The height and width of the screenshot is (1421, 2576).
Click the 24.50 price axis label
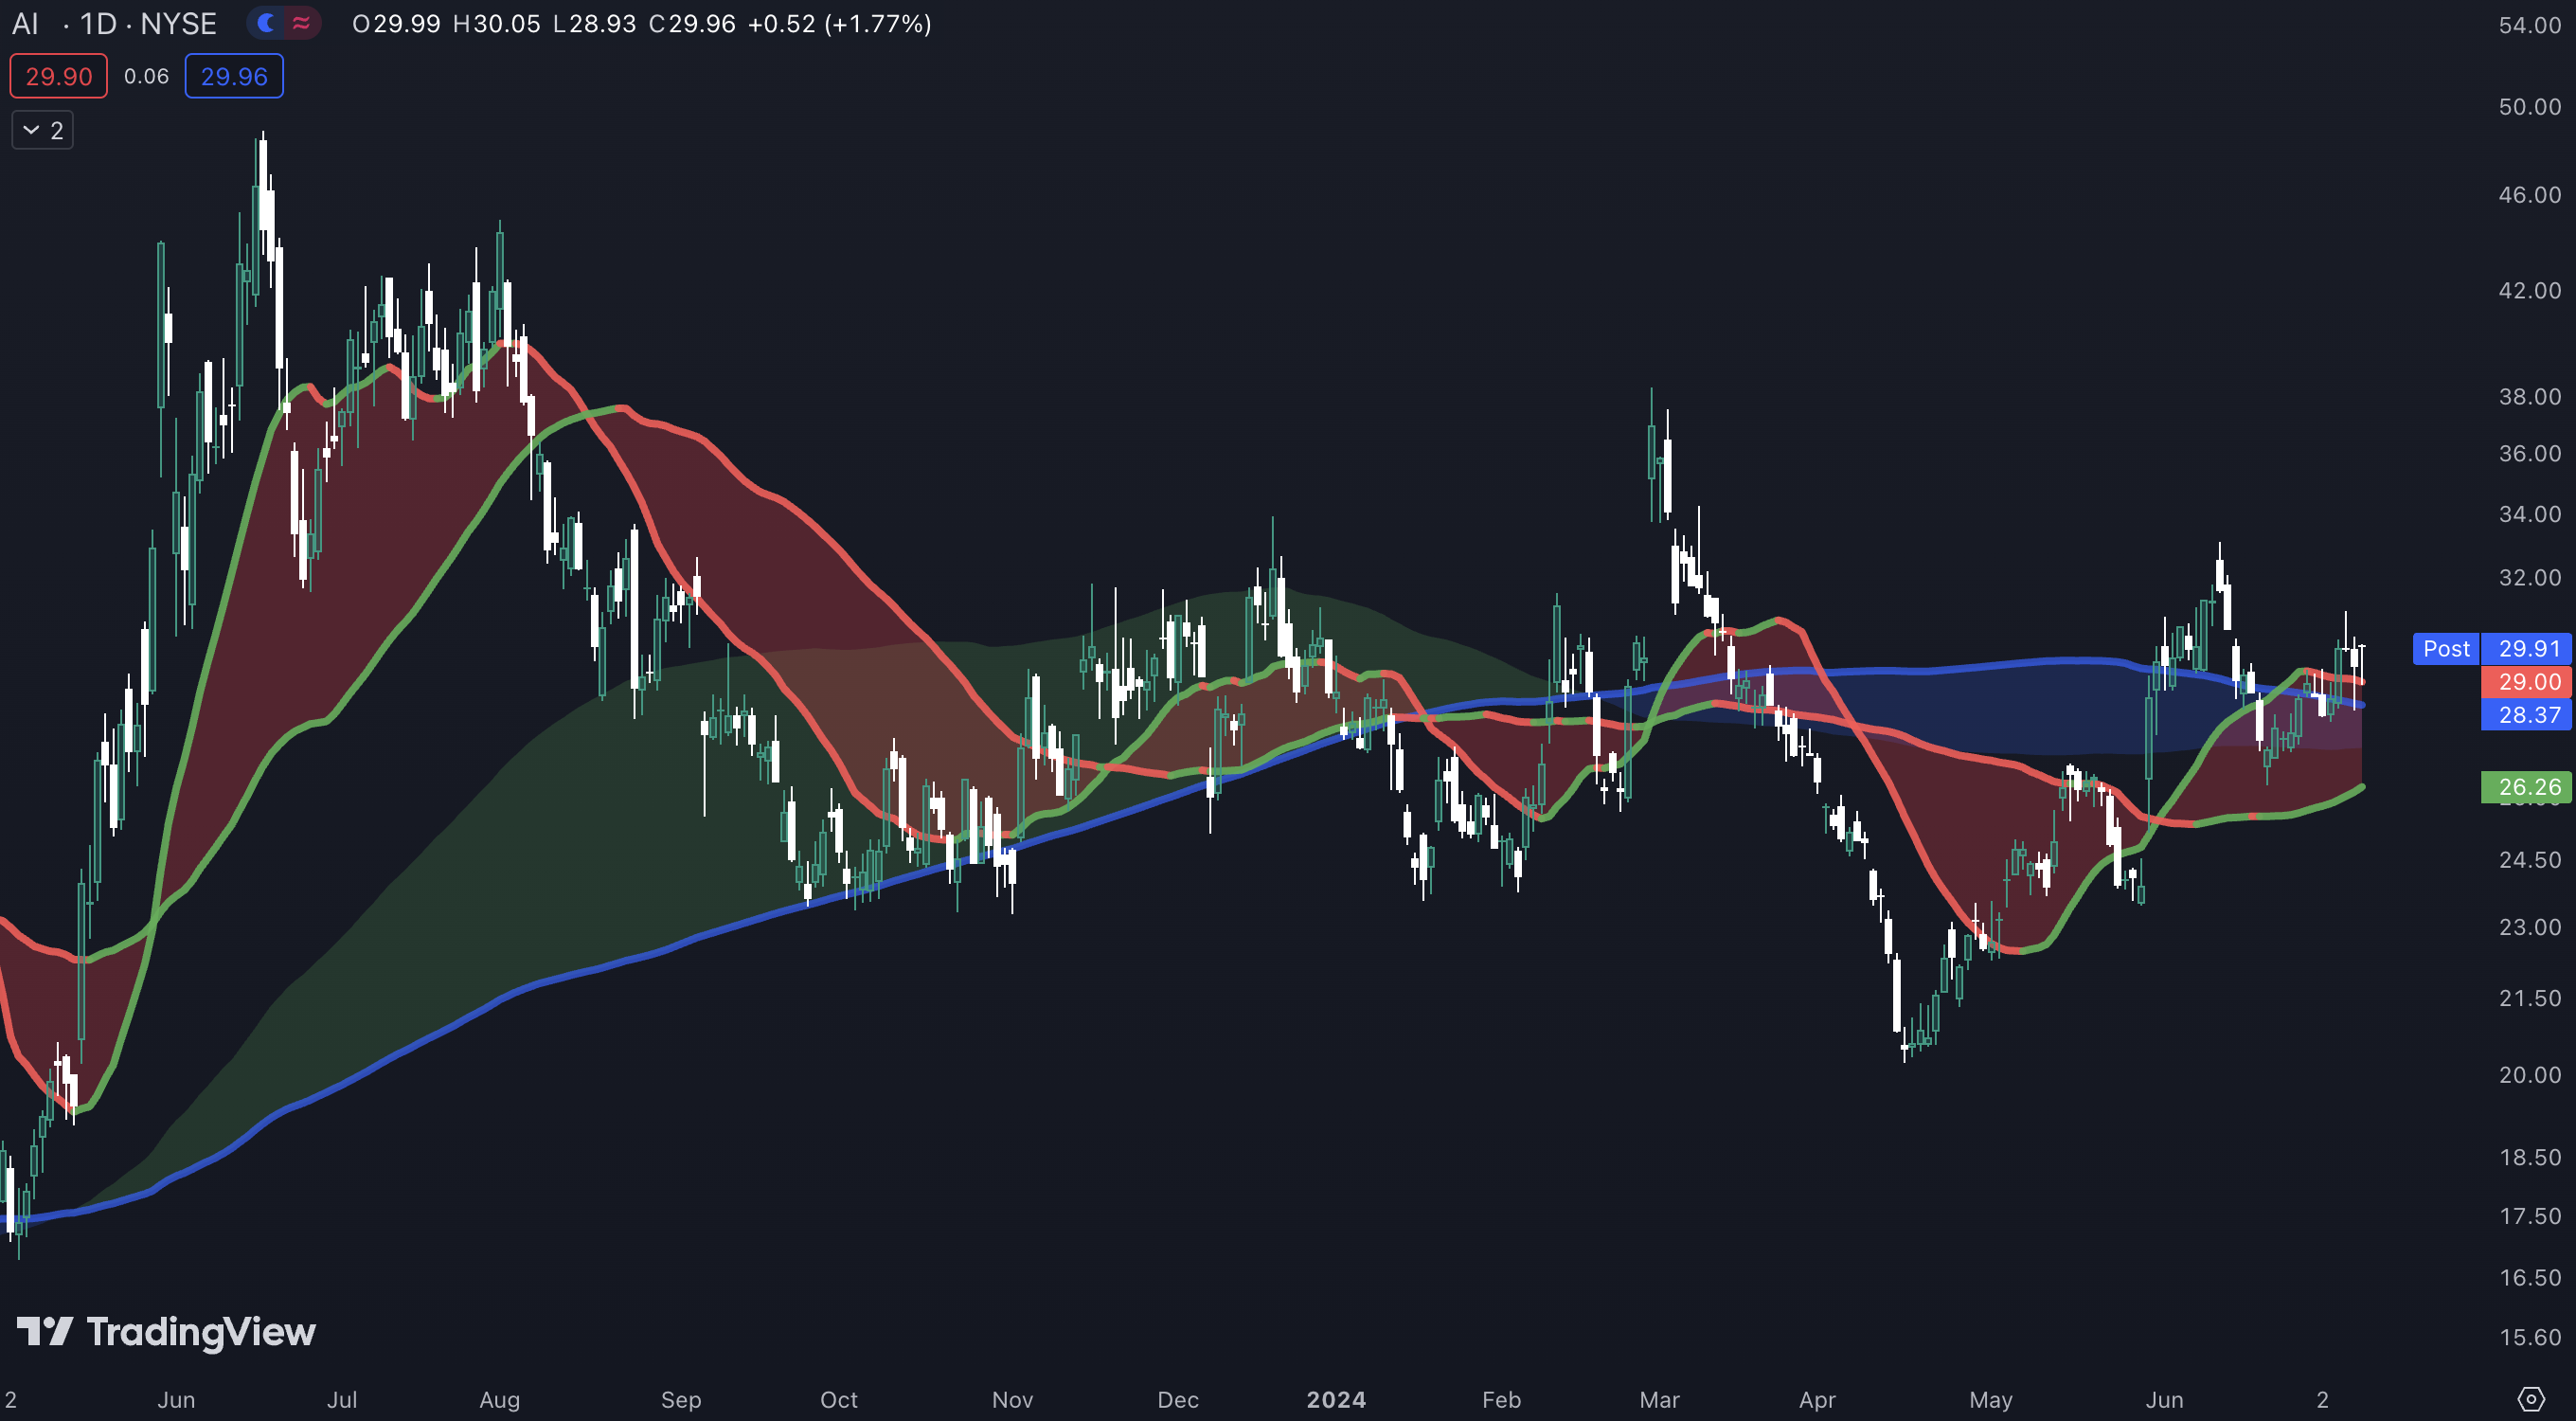(x=2529, y=860)
